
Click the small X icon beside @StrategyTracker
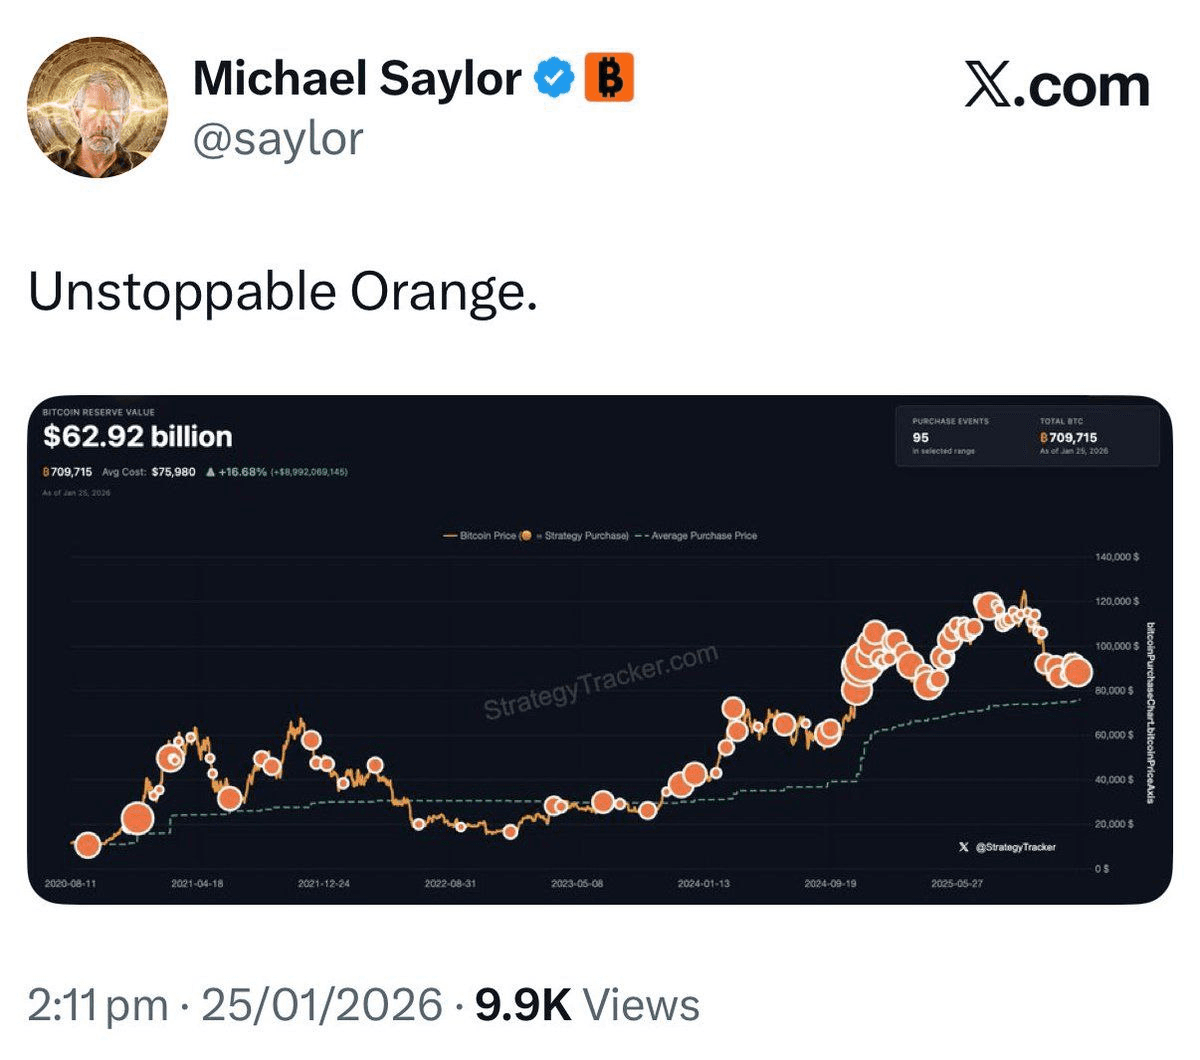tap(963, 847)
